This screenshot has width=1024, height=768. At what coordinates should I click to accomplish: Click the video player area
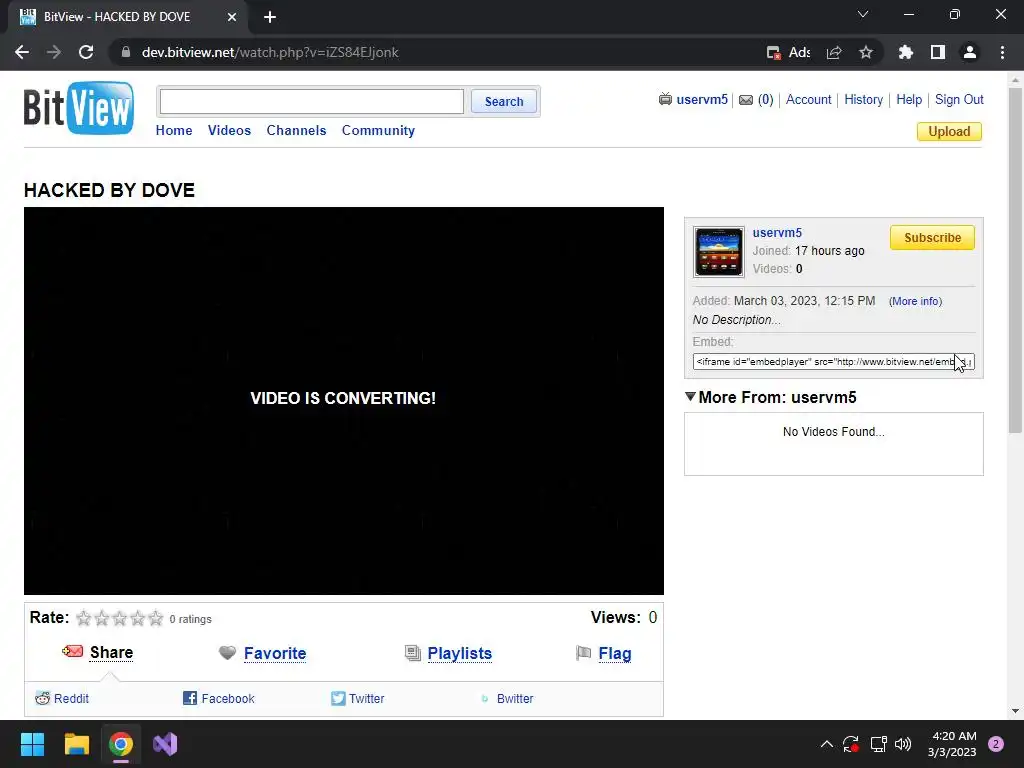click(x=344, y=401)
